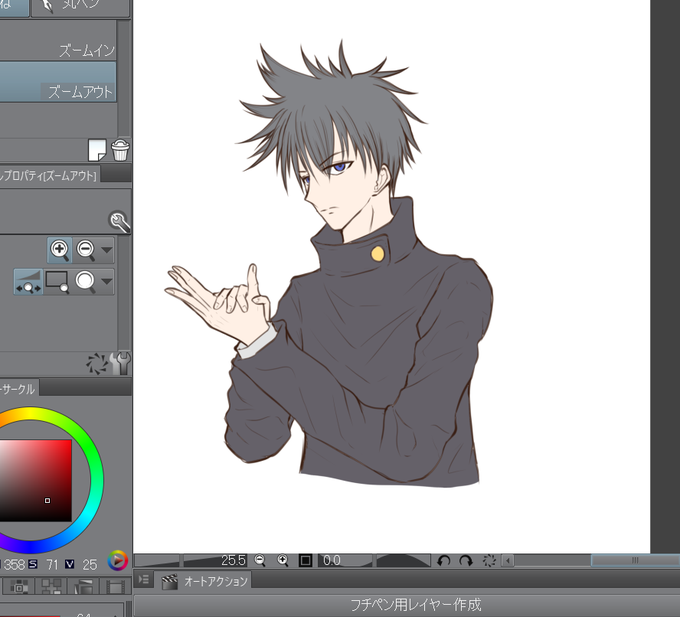
Task: Rotate canvas right with the clockwise arrow
Action: (x=466, y=561)
